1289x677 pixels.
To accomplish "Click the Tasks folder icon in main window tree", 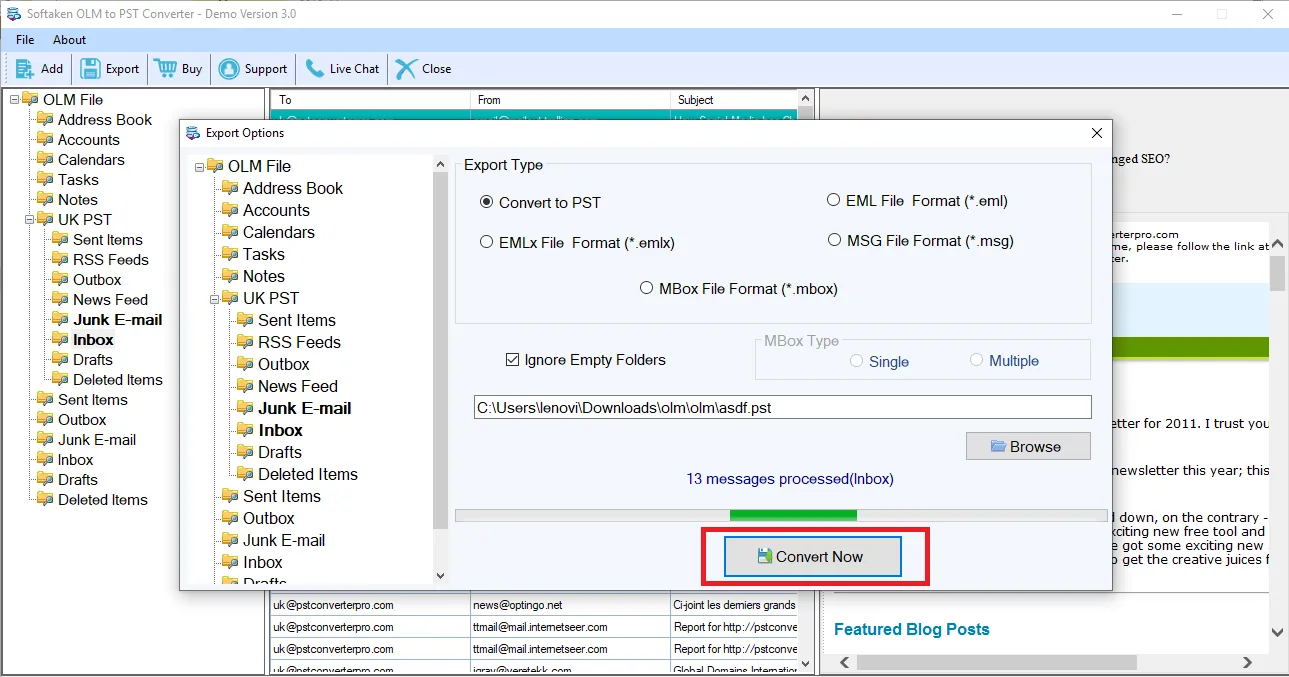I will (x=45, y=180).
